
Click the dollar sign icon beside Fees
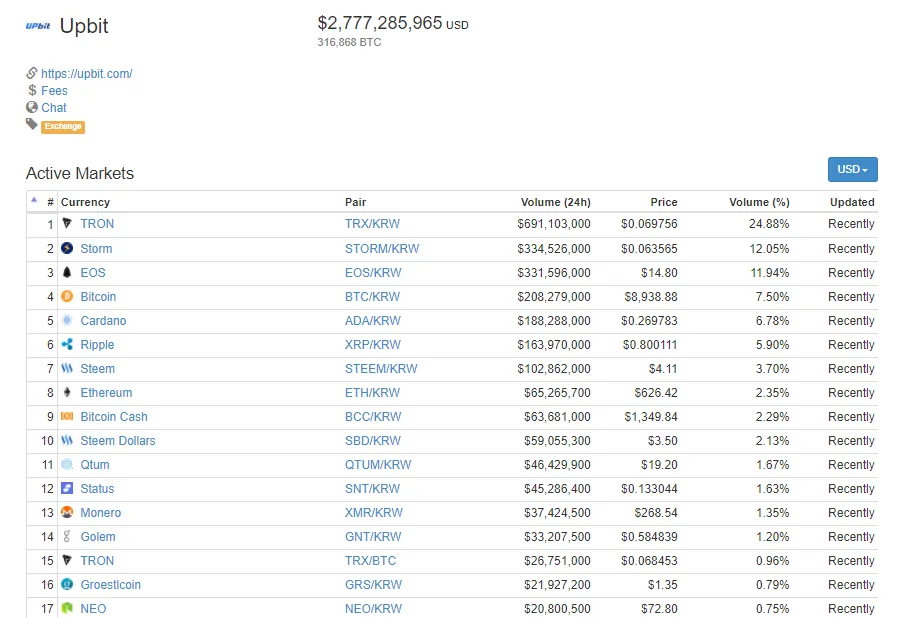32,90
